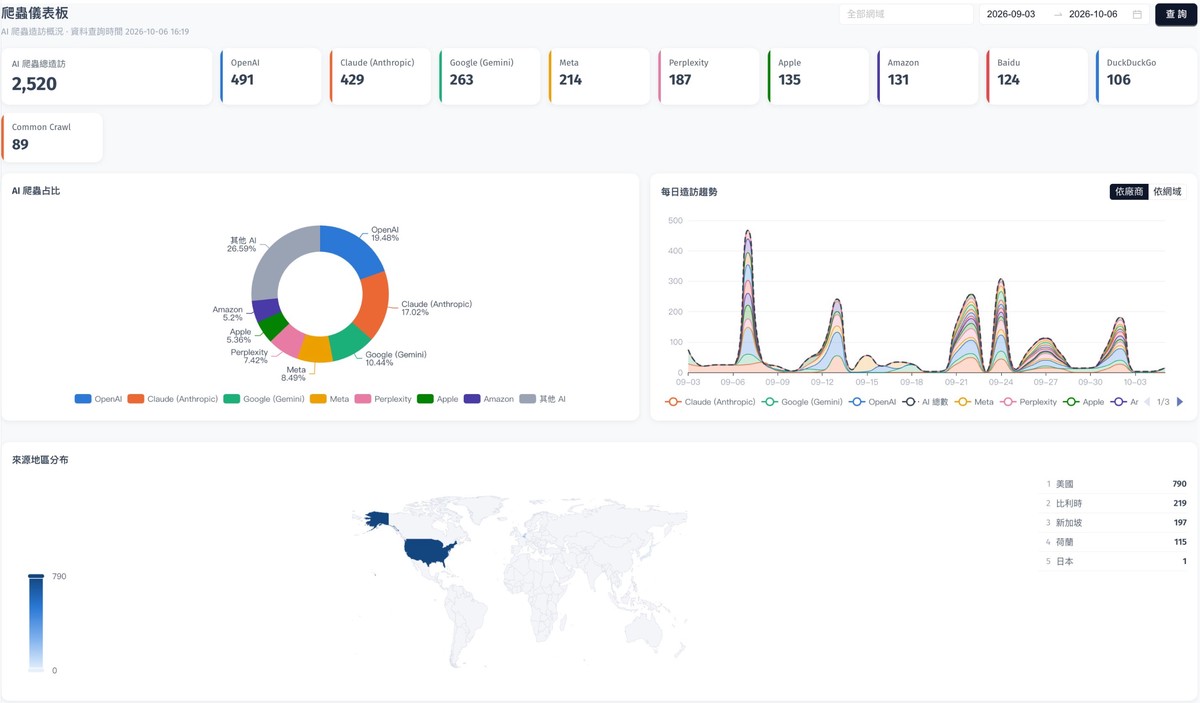Toggle Meta swatch in donut legend
Screen dimensions: 1200x703
point(318,399)
